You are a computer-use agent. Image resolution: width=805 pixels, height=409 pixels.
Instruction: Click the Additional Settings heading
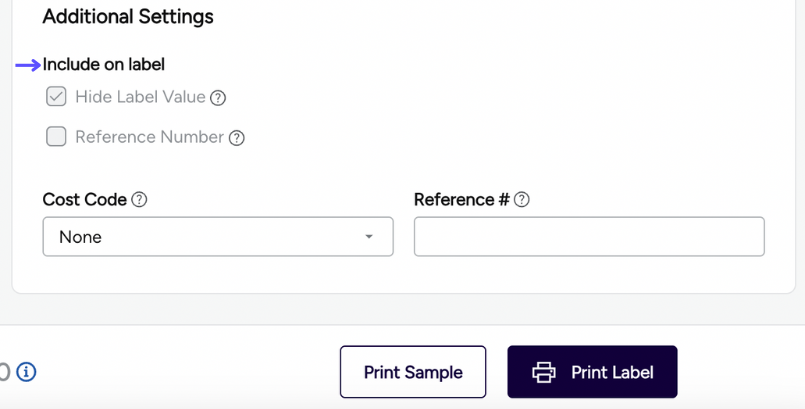tap(128, 17)
